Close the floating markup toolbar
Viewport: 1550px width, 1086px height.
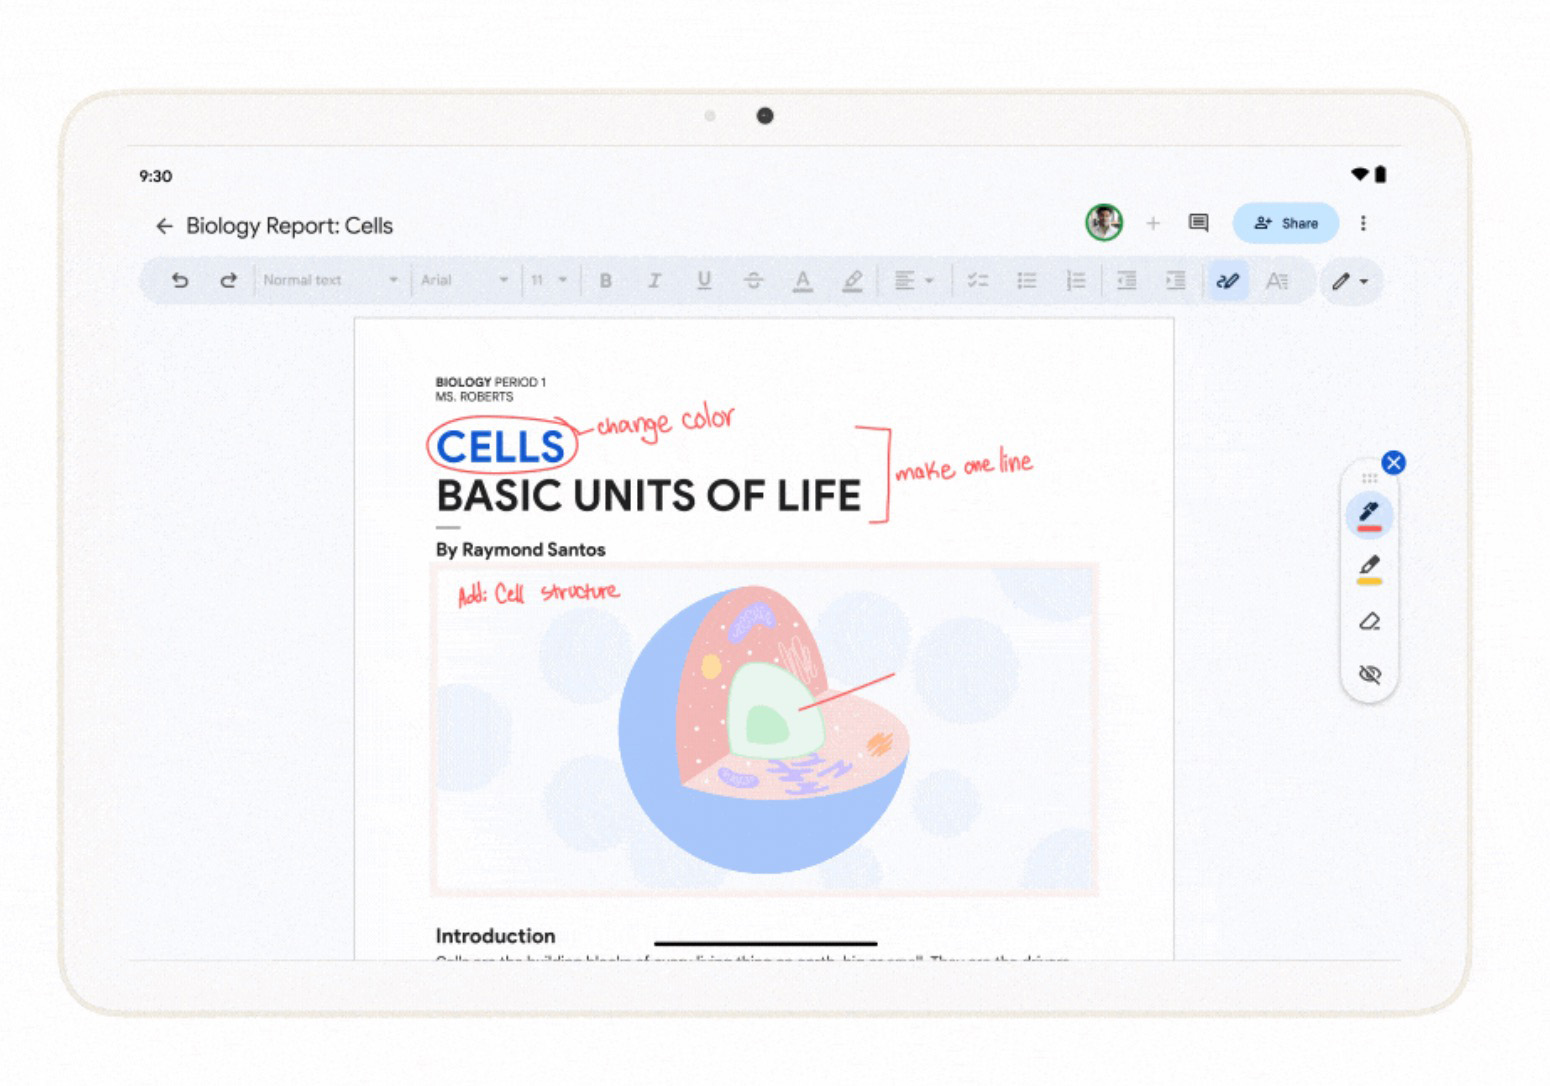click(1393, 462)
